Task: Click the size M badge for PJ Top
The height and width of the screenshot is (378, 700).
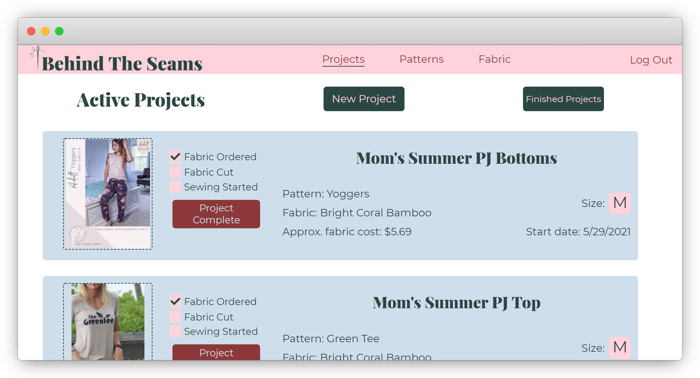Action: [620, 348]
